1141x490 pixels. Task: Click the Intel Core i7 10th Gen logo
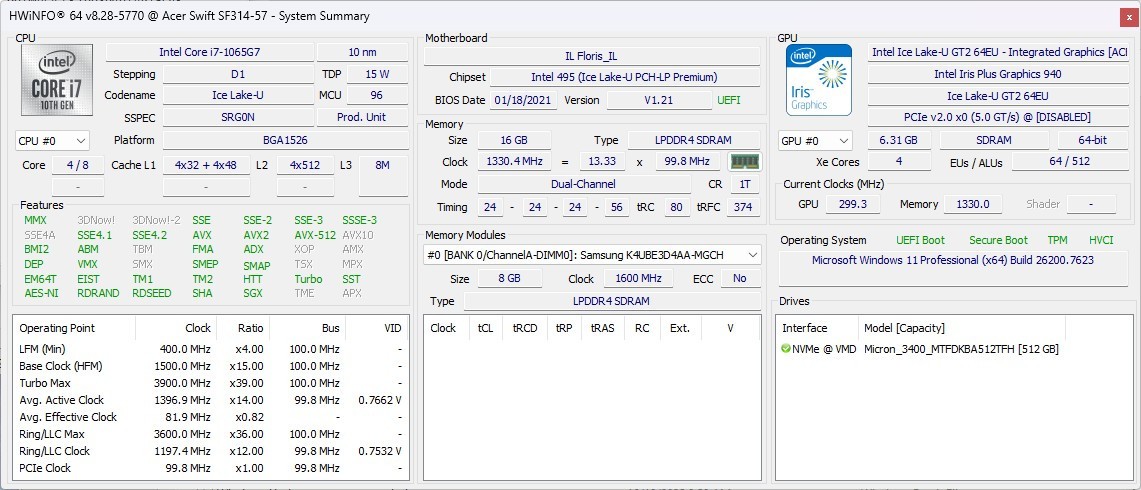point(57,80)
